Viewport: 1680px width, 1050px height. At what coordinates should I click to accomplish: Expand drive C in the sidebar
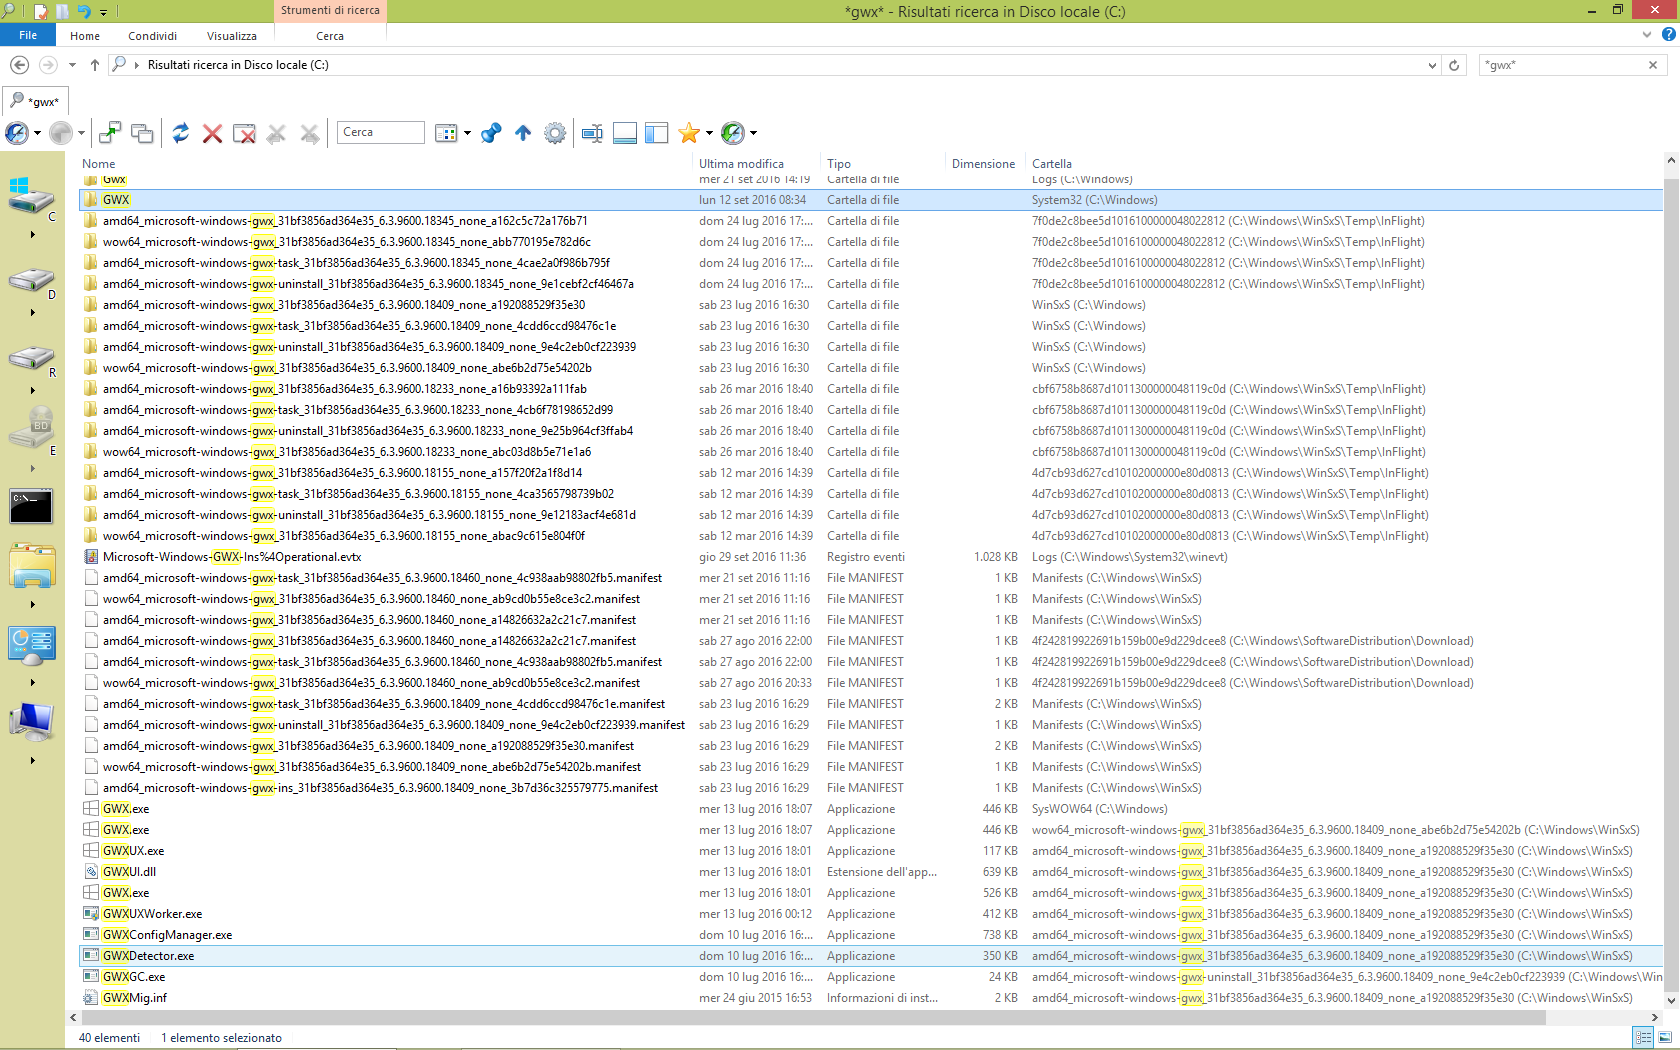33,235
